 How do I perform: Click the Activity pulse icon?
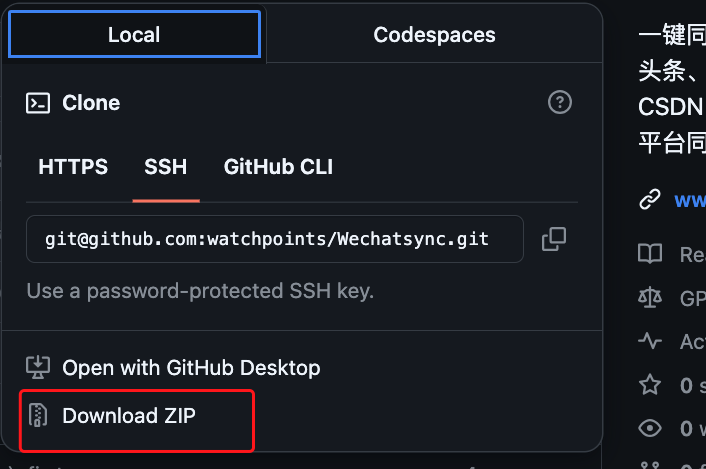[650, 341]
